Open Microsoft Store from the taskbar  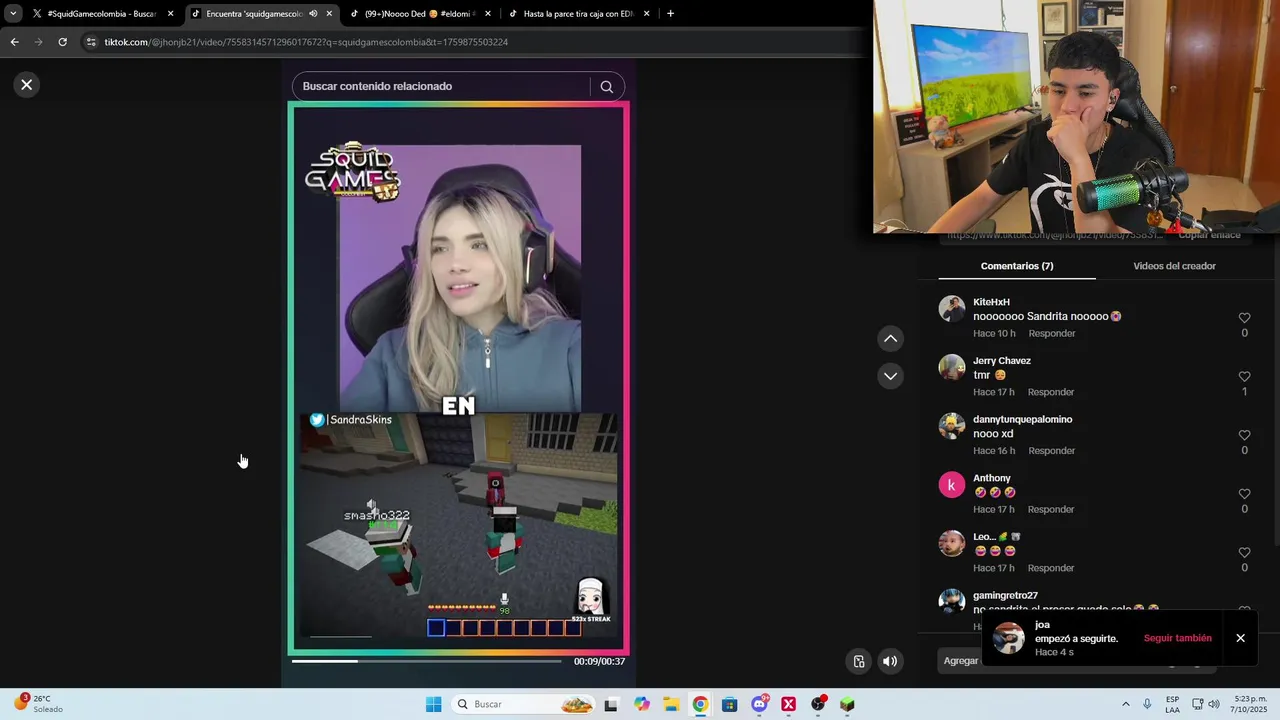pos(729,704)
